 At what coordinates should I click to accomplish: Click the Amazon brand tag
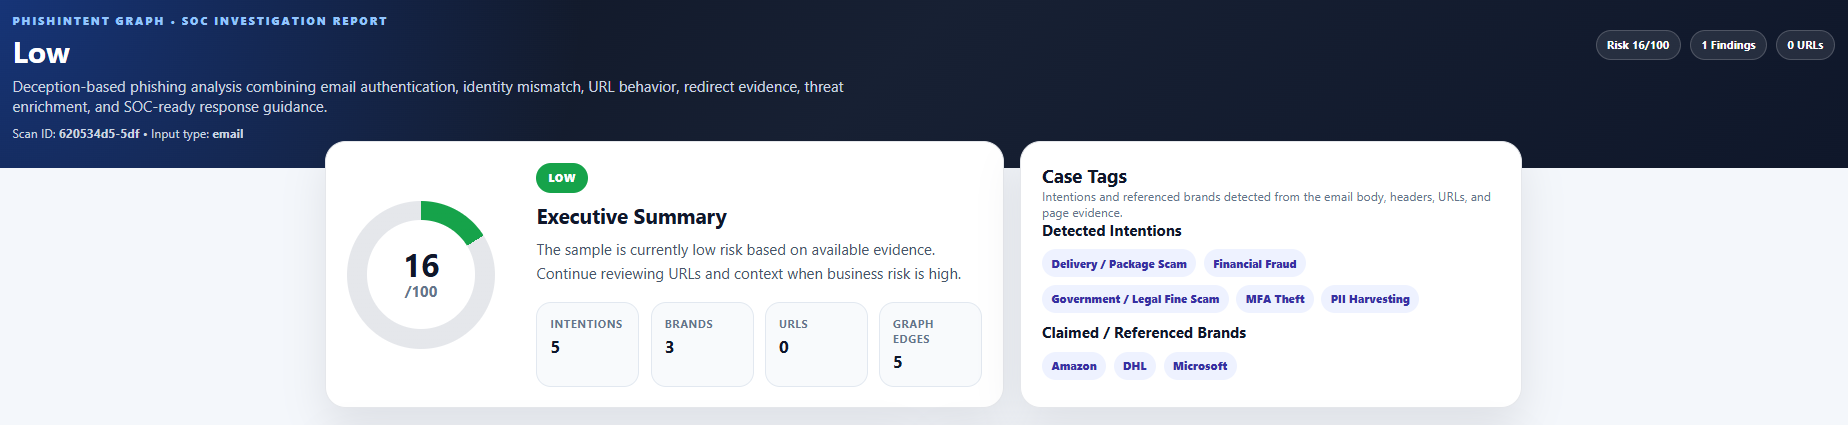[1074, 366]
